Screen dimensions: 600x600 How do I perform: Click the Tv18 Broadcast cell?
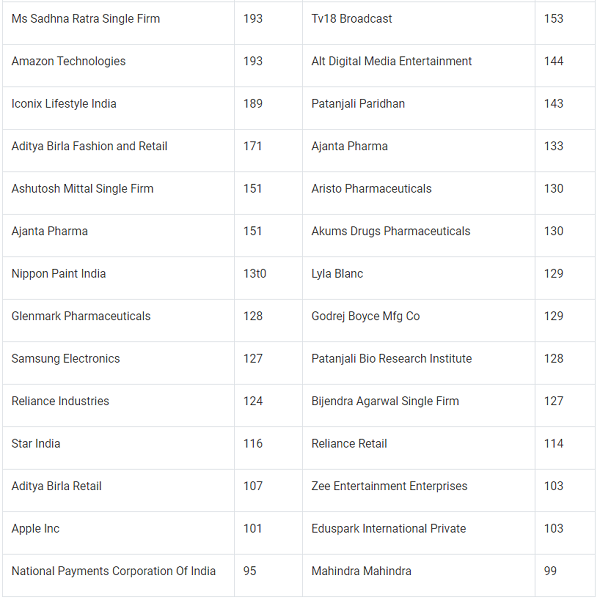(351, 19)
